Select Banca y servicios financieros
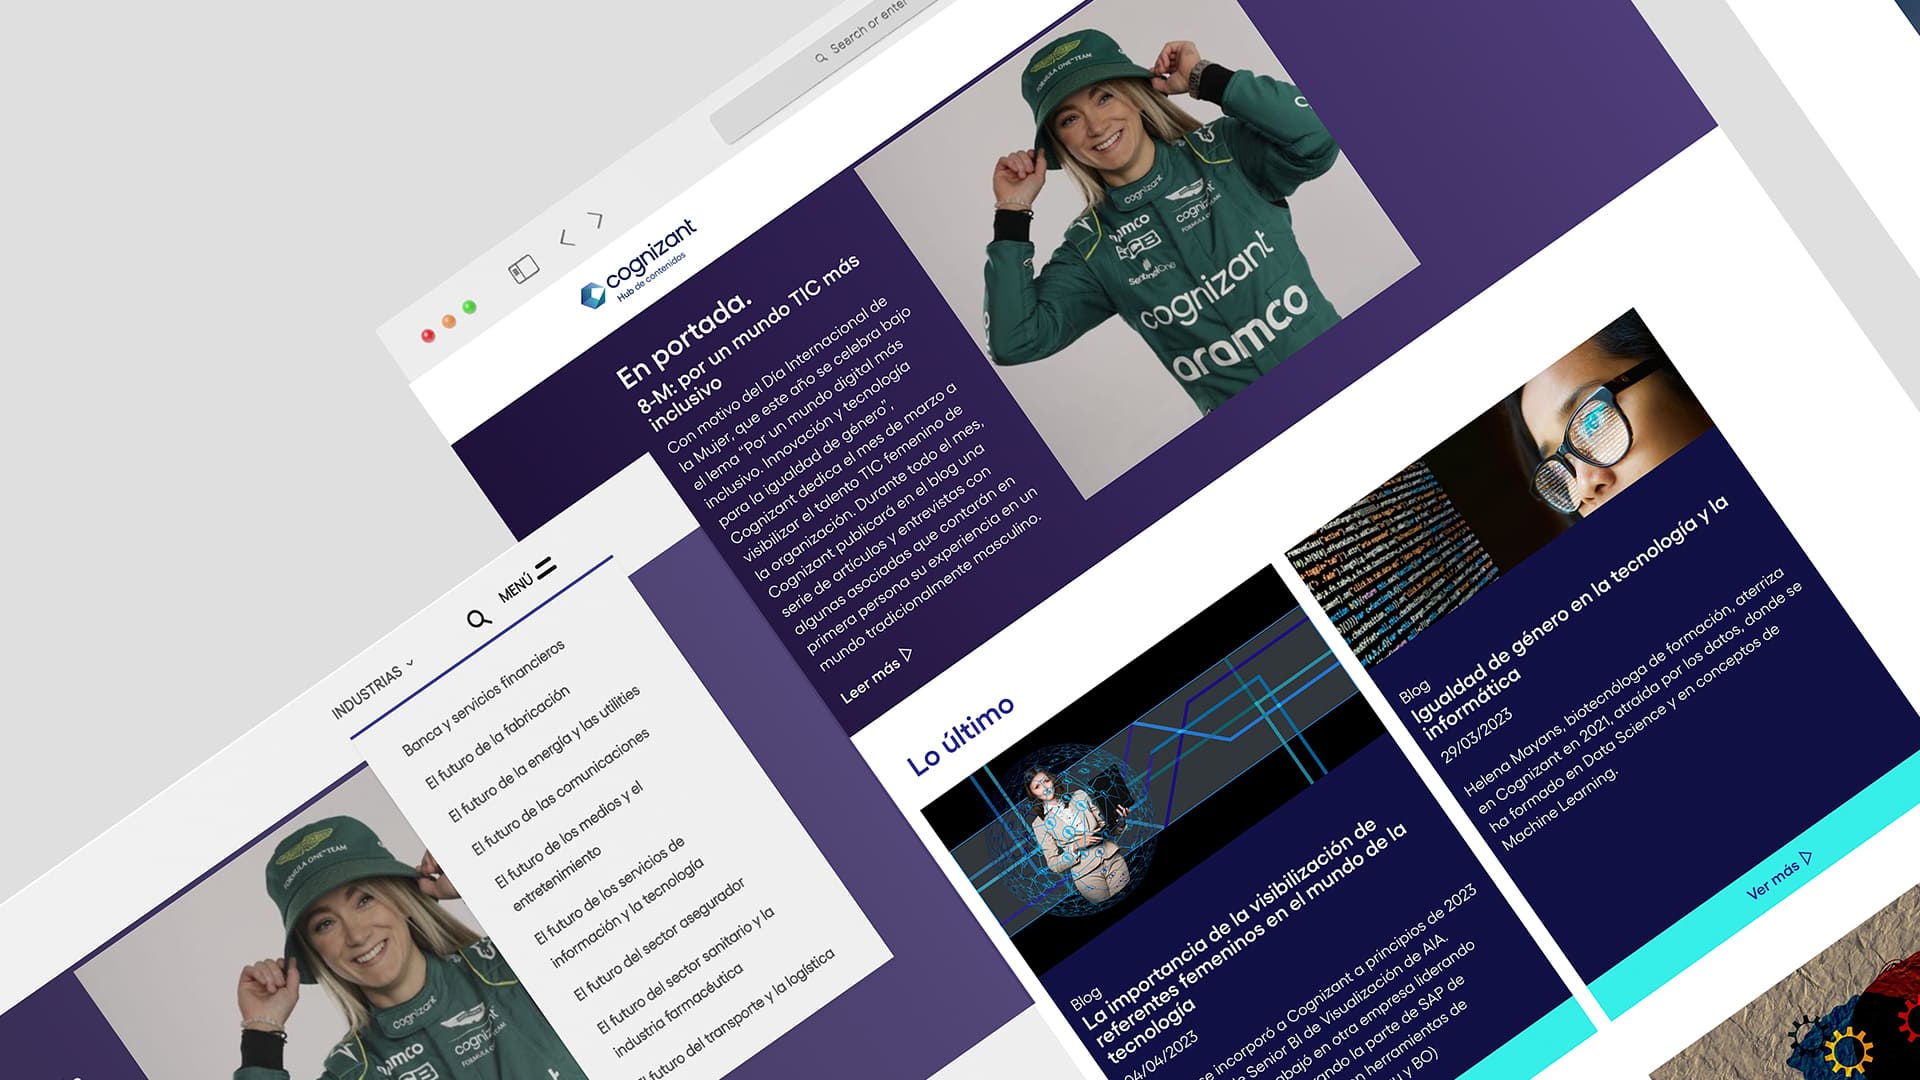The image size is (1920, 1080). click(483, 697)
